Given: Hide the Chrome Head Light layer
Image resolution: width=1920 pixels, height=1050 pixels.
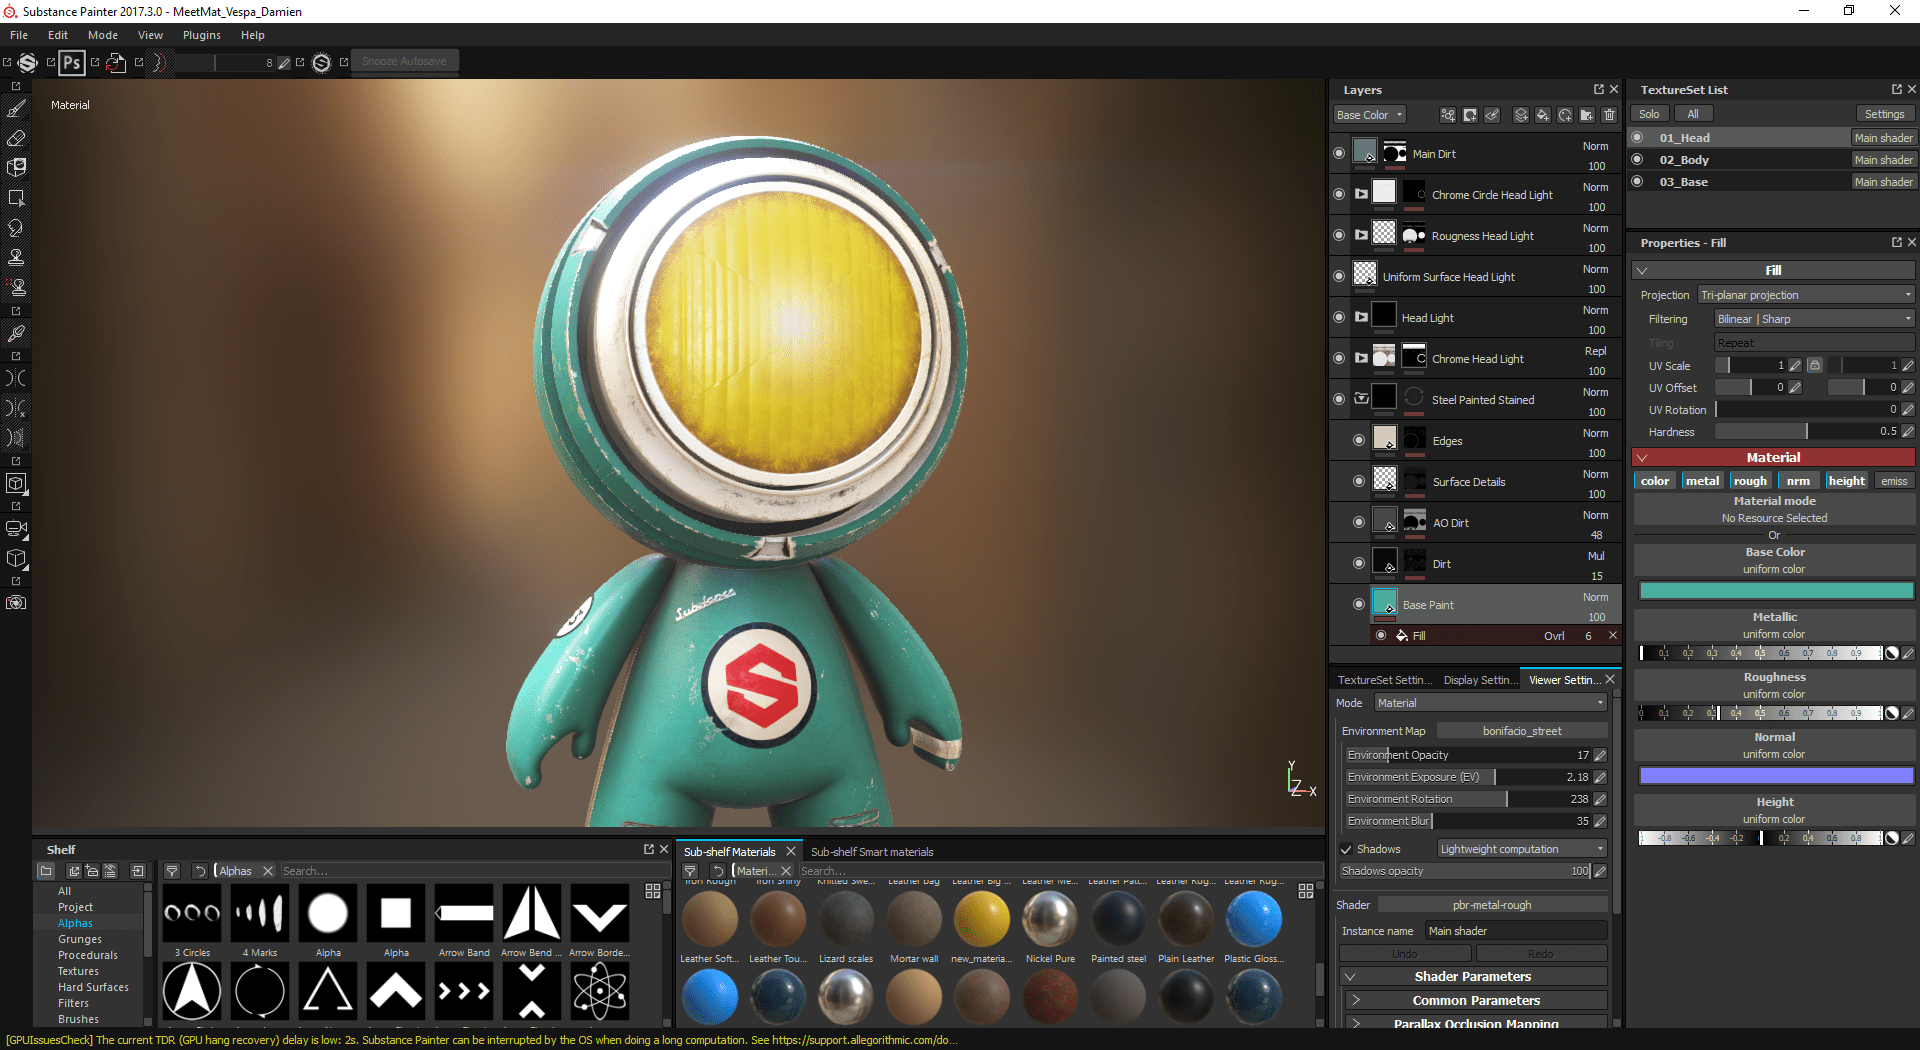Looking at the screenshot, I should point(1339,359).
